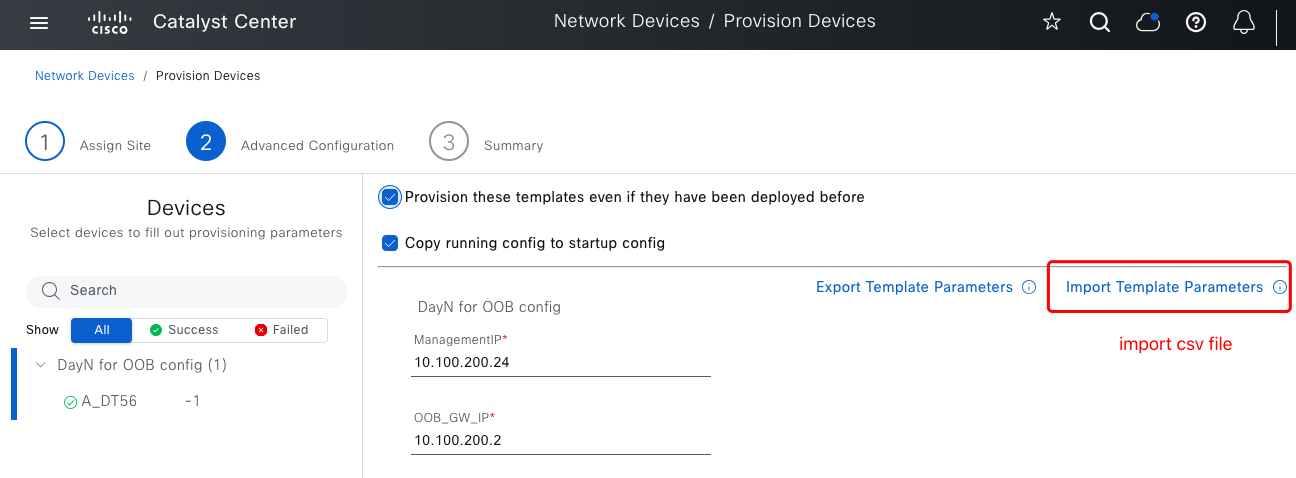The image size is (1296, 478).
Task: Toggle Provision these templates even if deployed checkbox
Action: click(390, 197)
